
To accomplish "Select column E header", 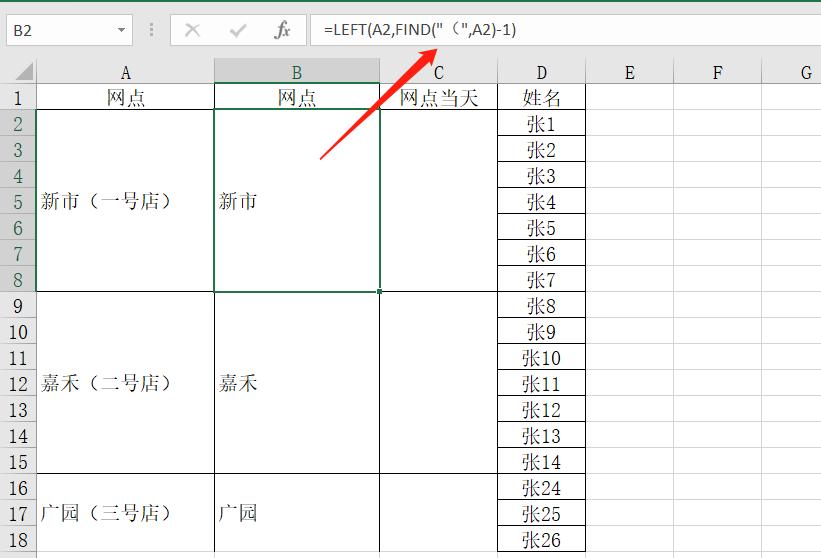I will click(x=629, y=72).
